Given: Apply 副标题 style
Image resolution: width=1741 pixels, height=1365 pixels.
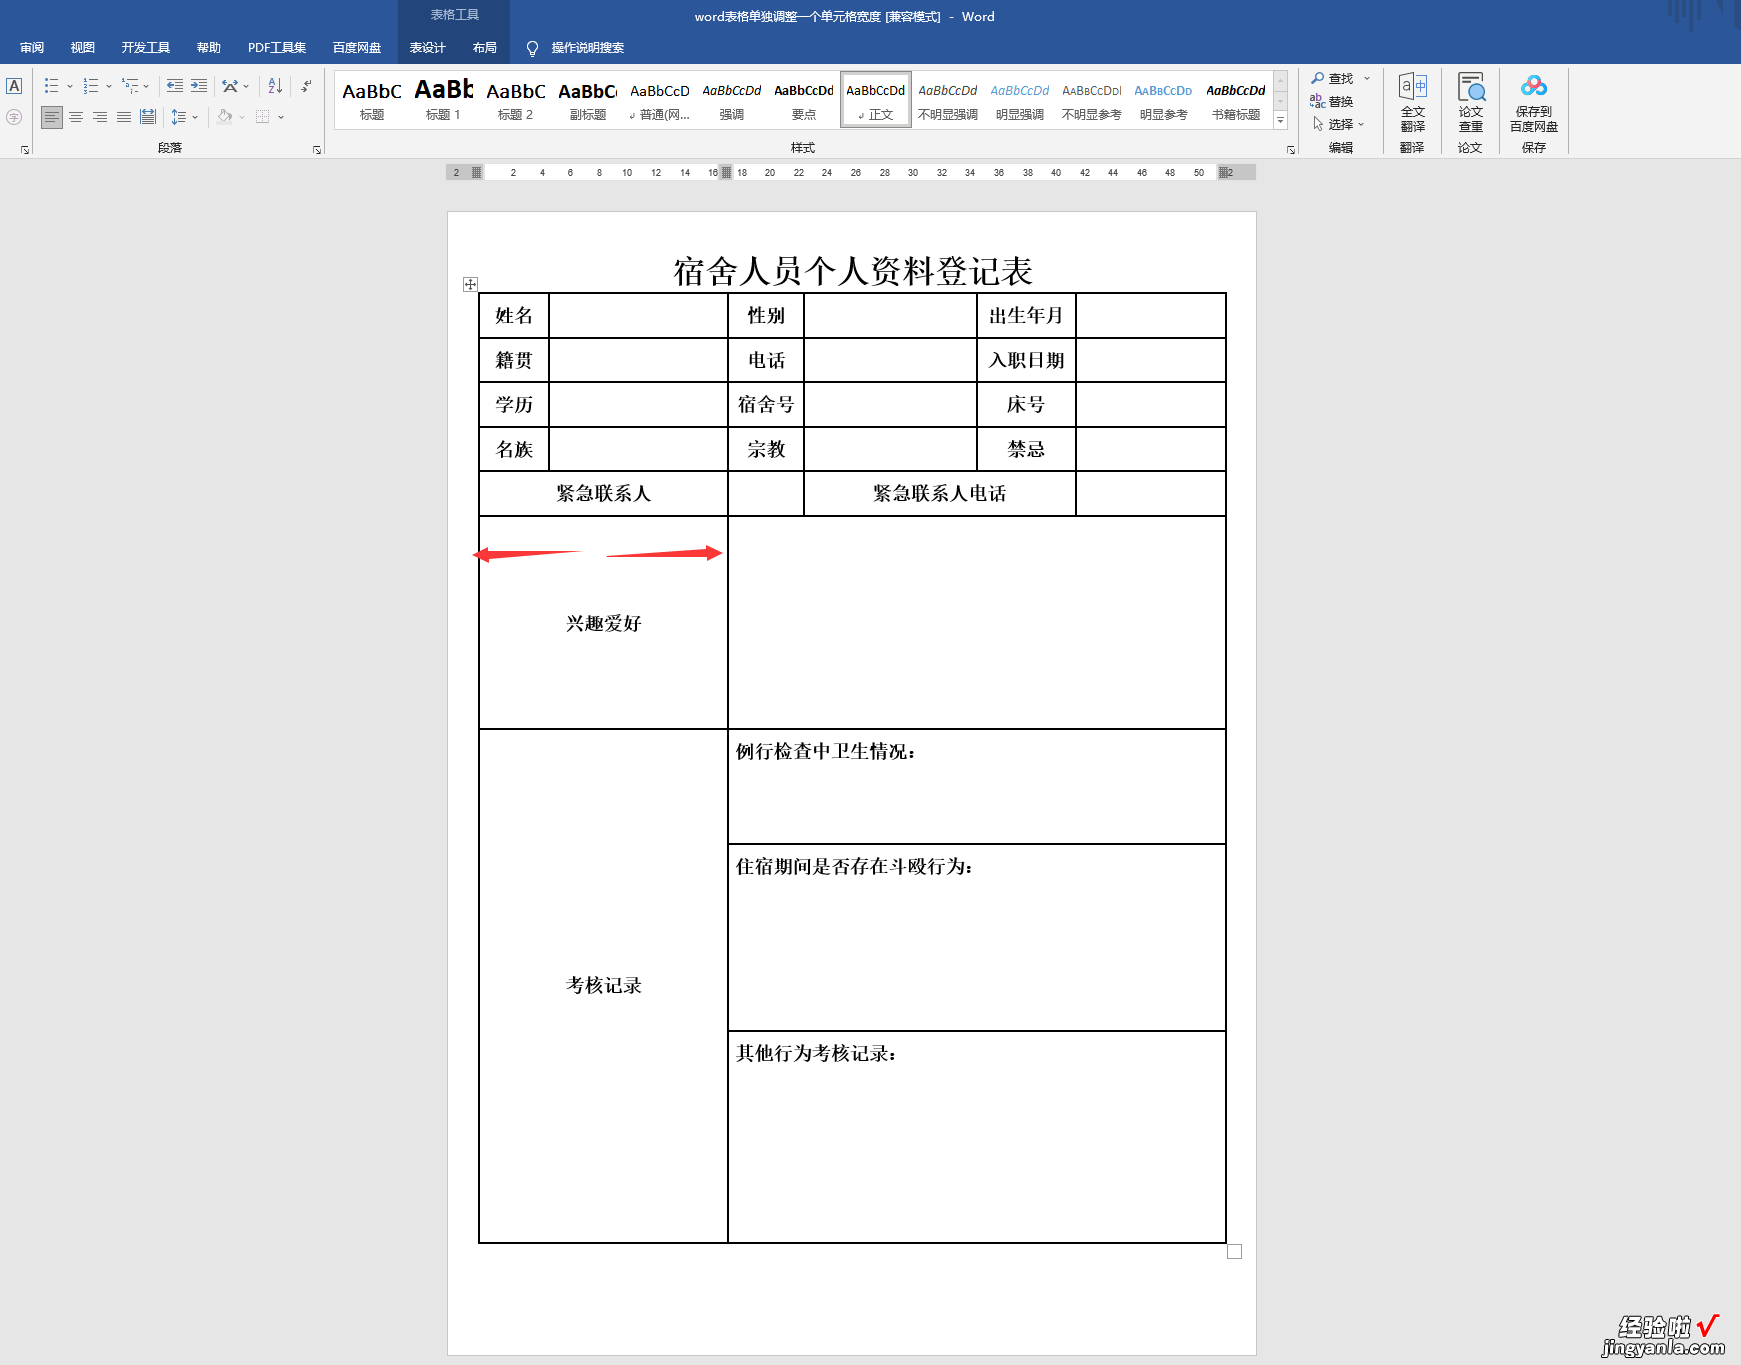Looking at the screenshot, I should point(588,100).
